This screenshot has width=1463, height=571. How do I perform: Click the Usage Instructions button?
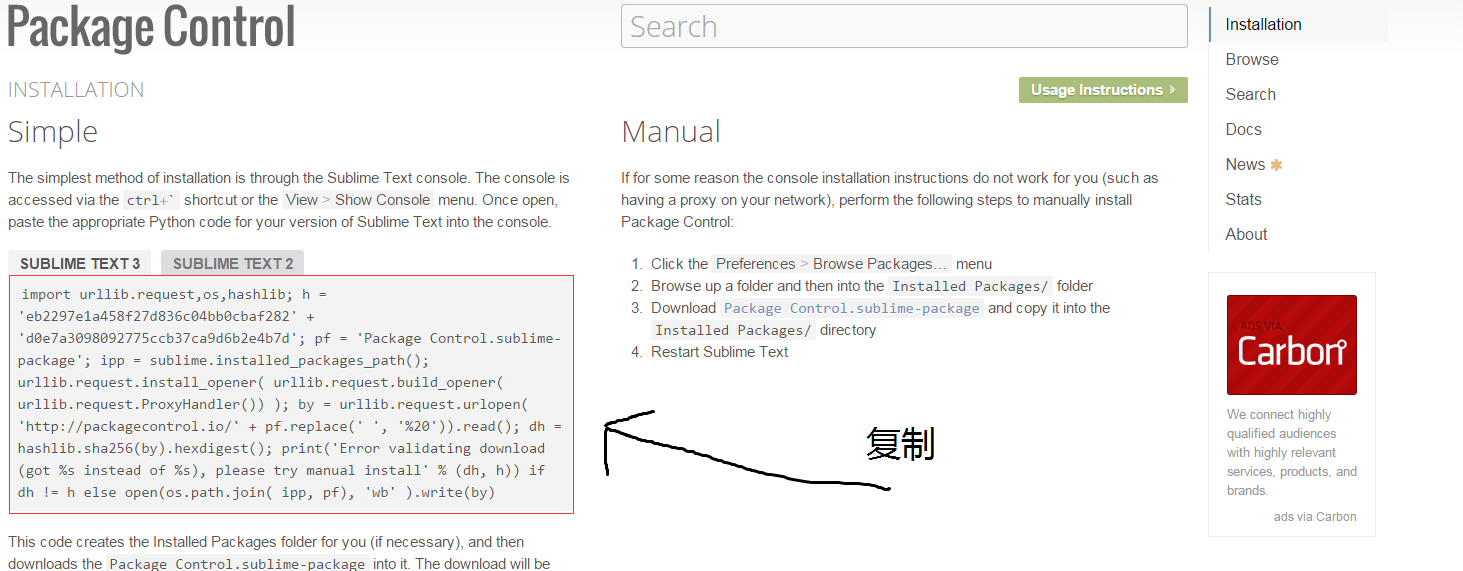1103,90
